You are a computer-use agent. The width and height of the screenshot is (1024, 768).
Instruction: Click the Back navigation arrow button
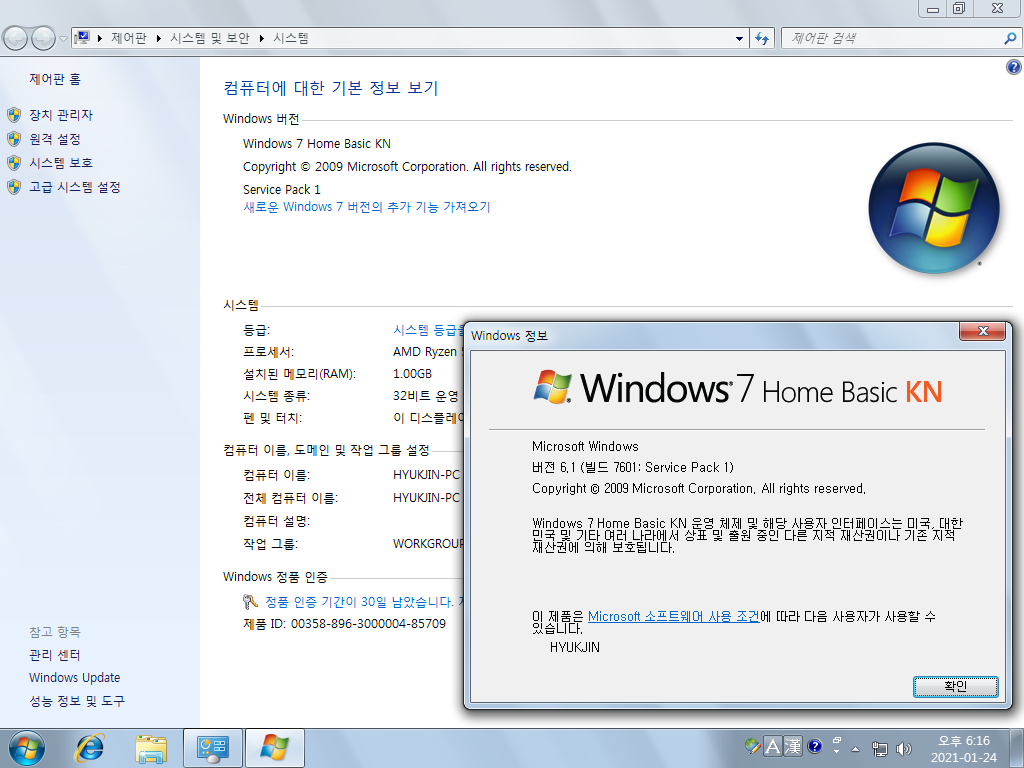pos(16,39)
